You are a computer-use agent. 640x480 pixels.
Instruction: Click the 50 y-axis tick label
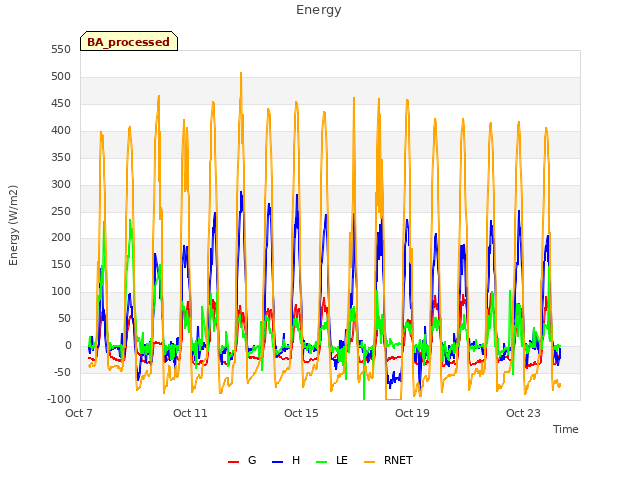pos(64,318)
